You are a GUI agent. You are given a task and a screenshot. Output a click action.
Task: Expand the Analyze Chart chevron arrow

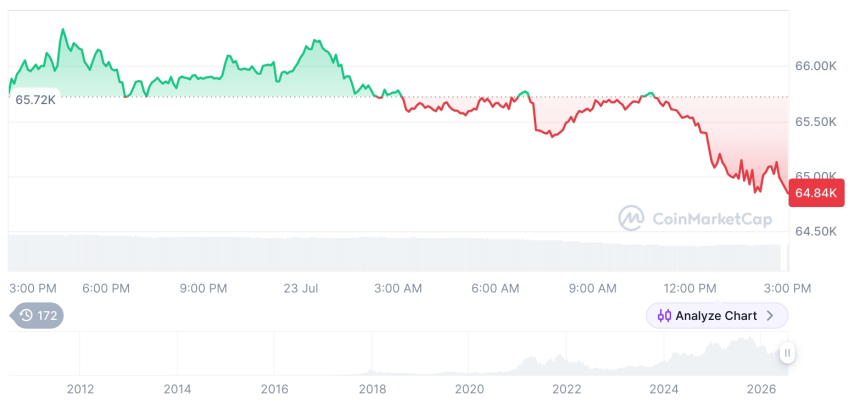point(770,316)
